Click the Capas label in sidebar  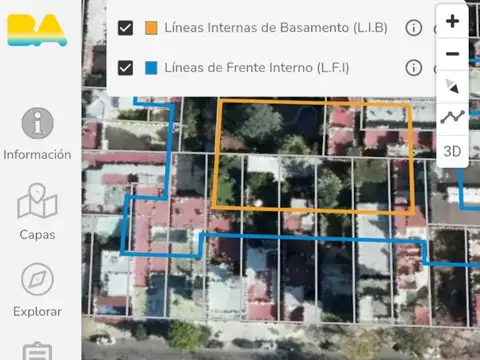(x=37, y=235)
